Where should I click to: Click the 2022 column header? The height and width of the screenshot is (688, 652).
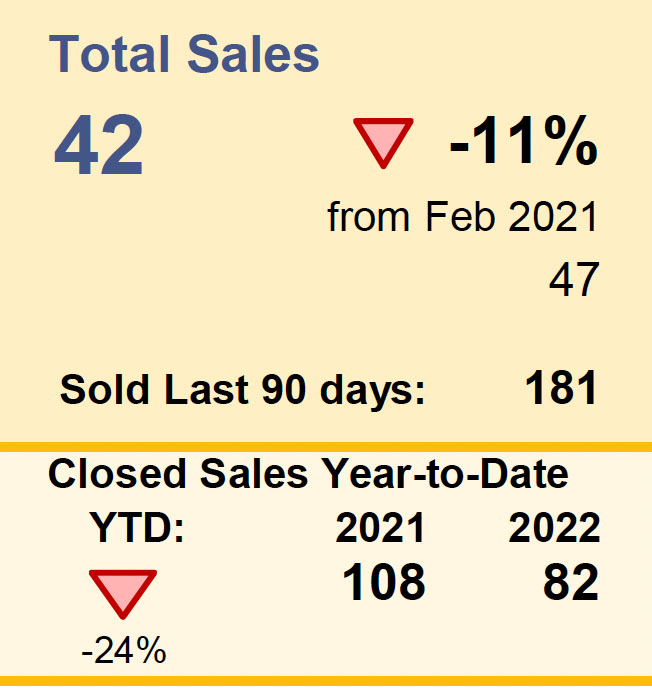(x=554, y=527)
